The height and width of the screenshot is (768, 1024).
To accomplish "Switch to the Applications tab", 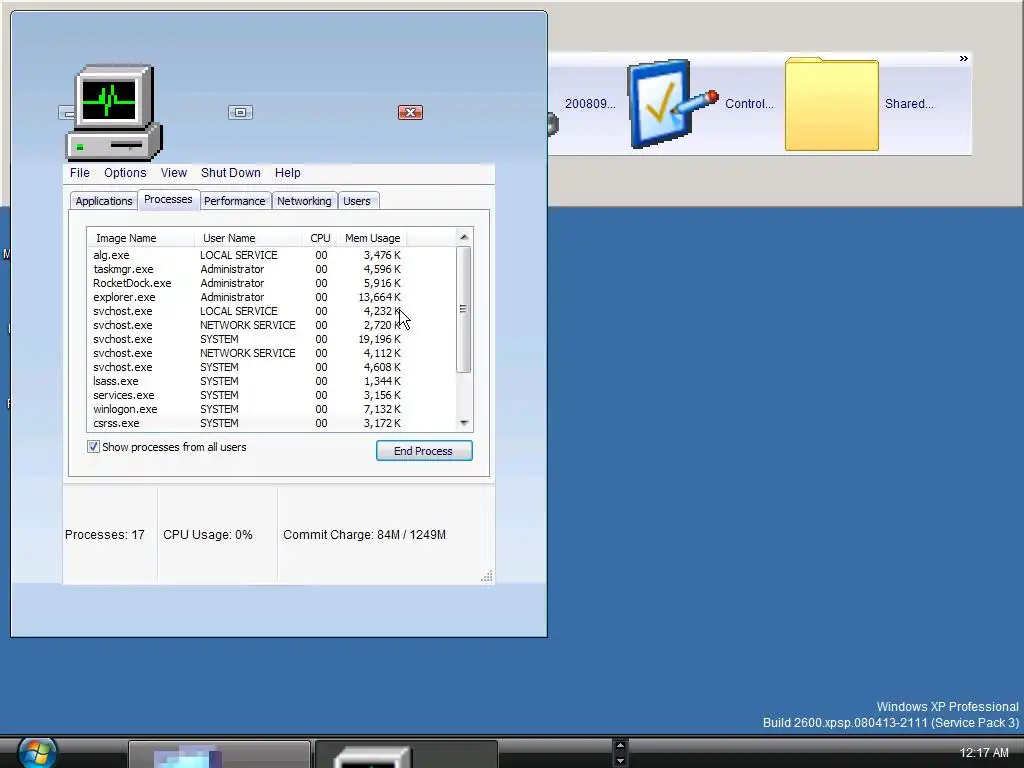I will pos(104,201).
